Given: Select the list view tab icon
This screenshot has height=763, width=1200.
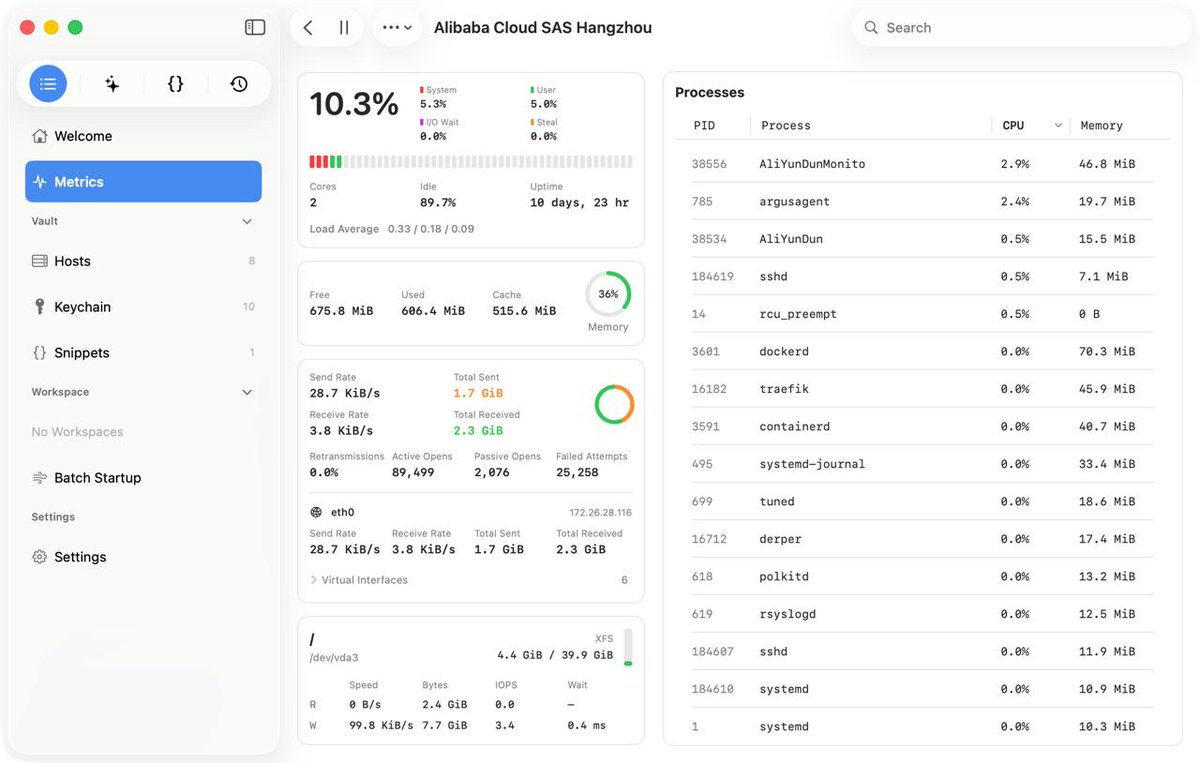Looking at the screenshot, I should [x=48, y=84].
